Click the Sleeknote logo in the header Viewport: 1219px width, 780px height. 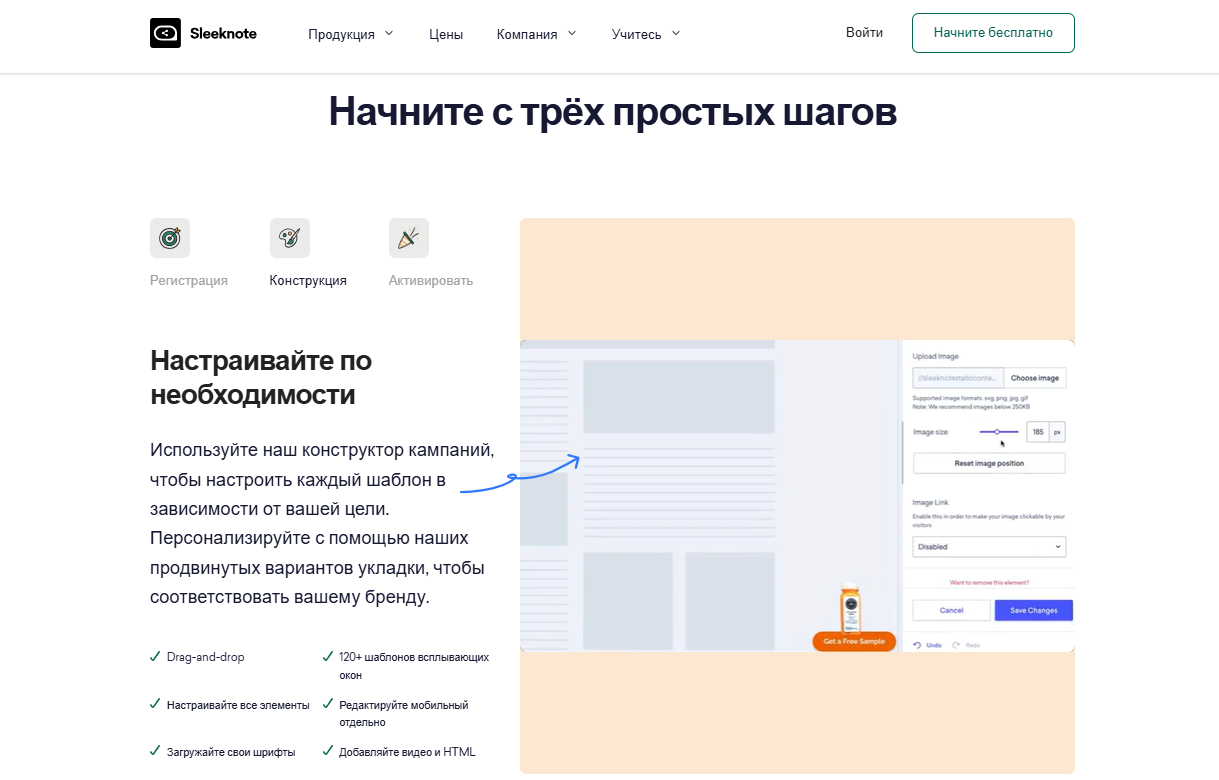(x=201, y=32)
